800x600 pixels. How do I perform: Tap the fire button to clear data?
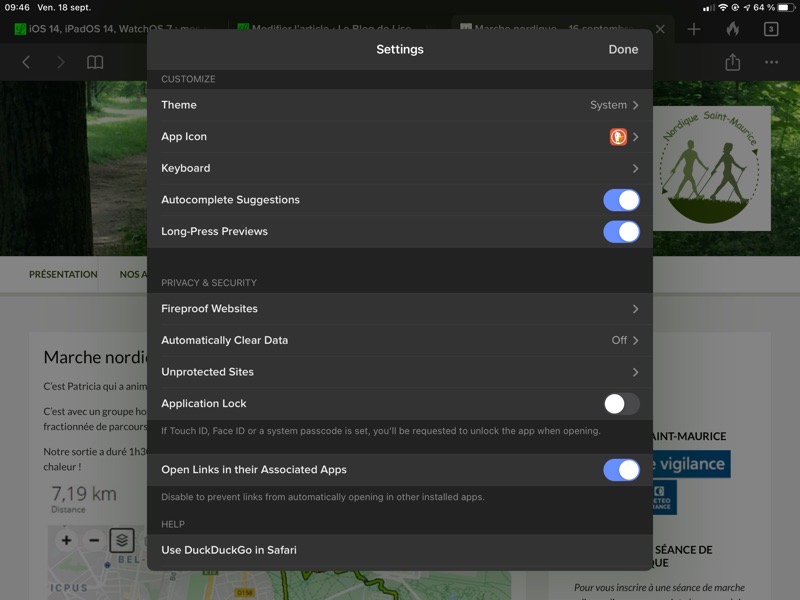732,29
